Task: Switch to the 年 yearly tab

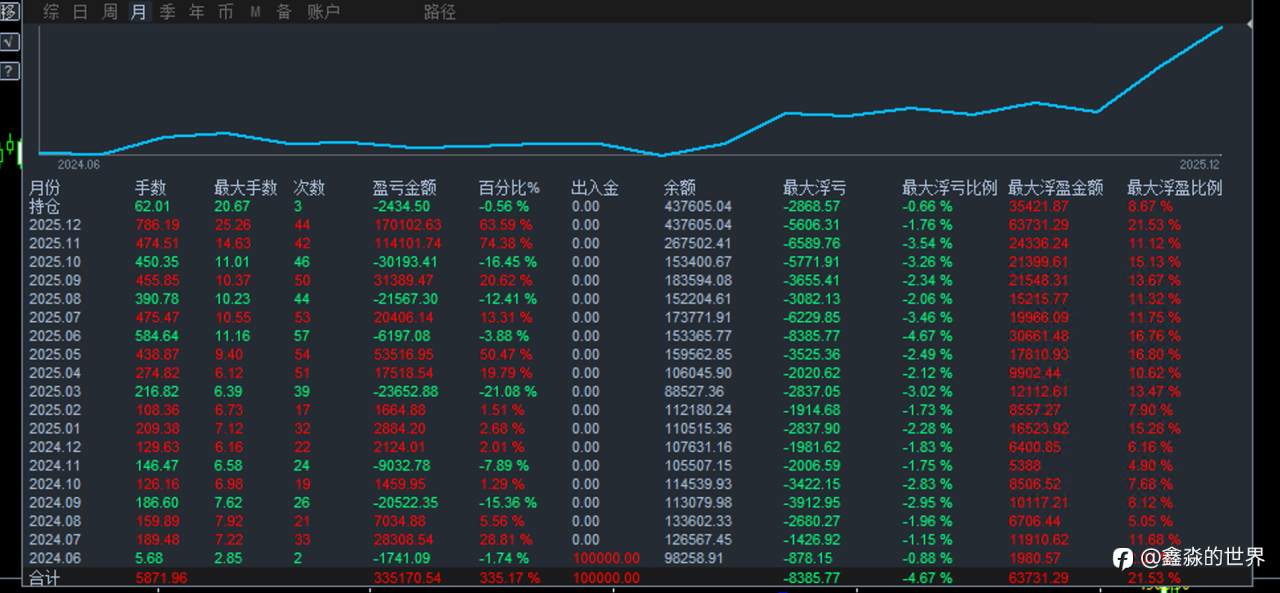Action: (196, 12)
